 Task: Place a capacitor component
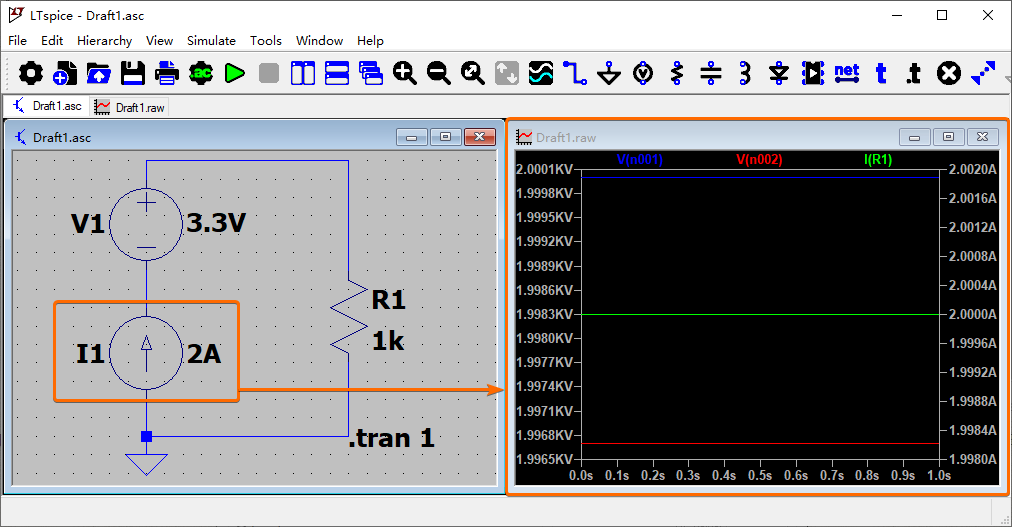[x=711, y=74]
